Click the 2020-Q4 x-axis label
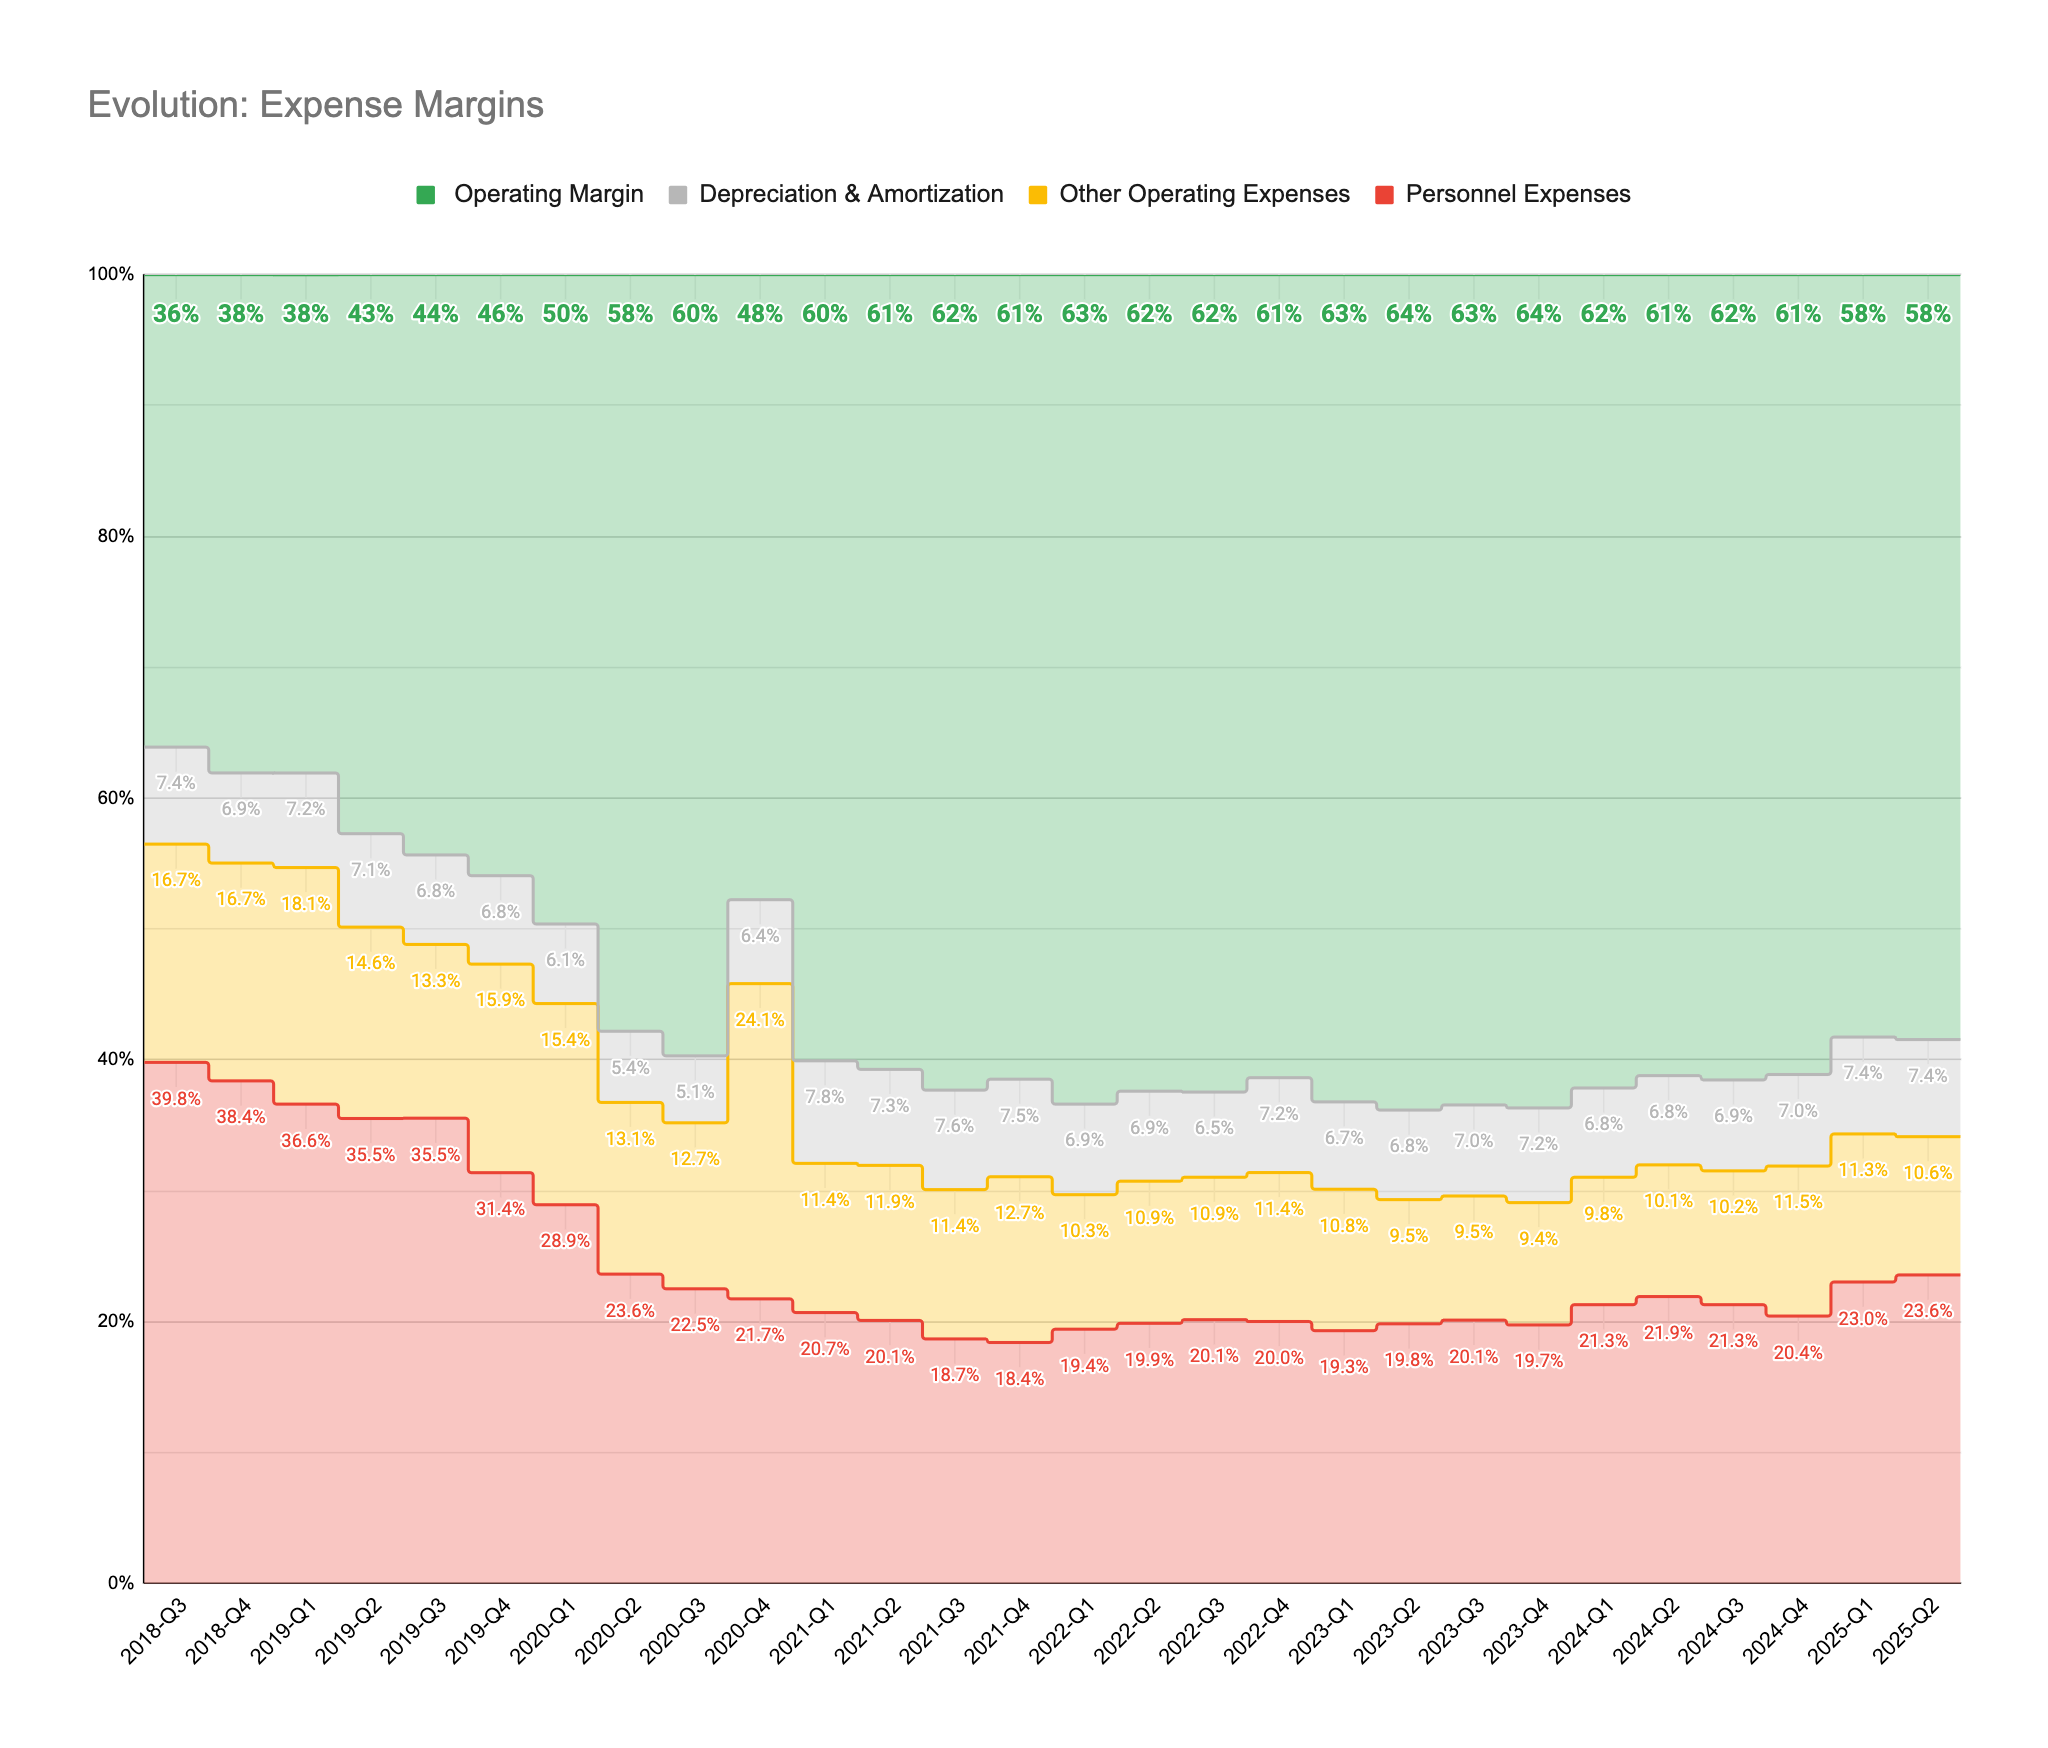 click(x=740, y=1630)
